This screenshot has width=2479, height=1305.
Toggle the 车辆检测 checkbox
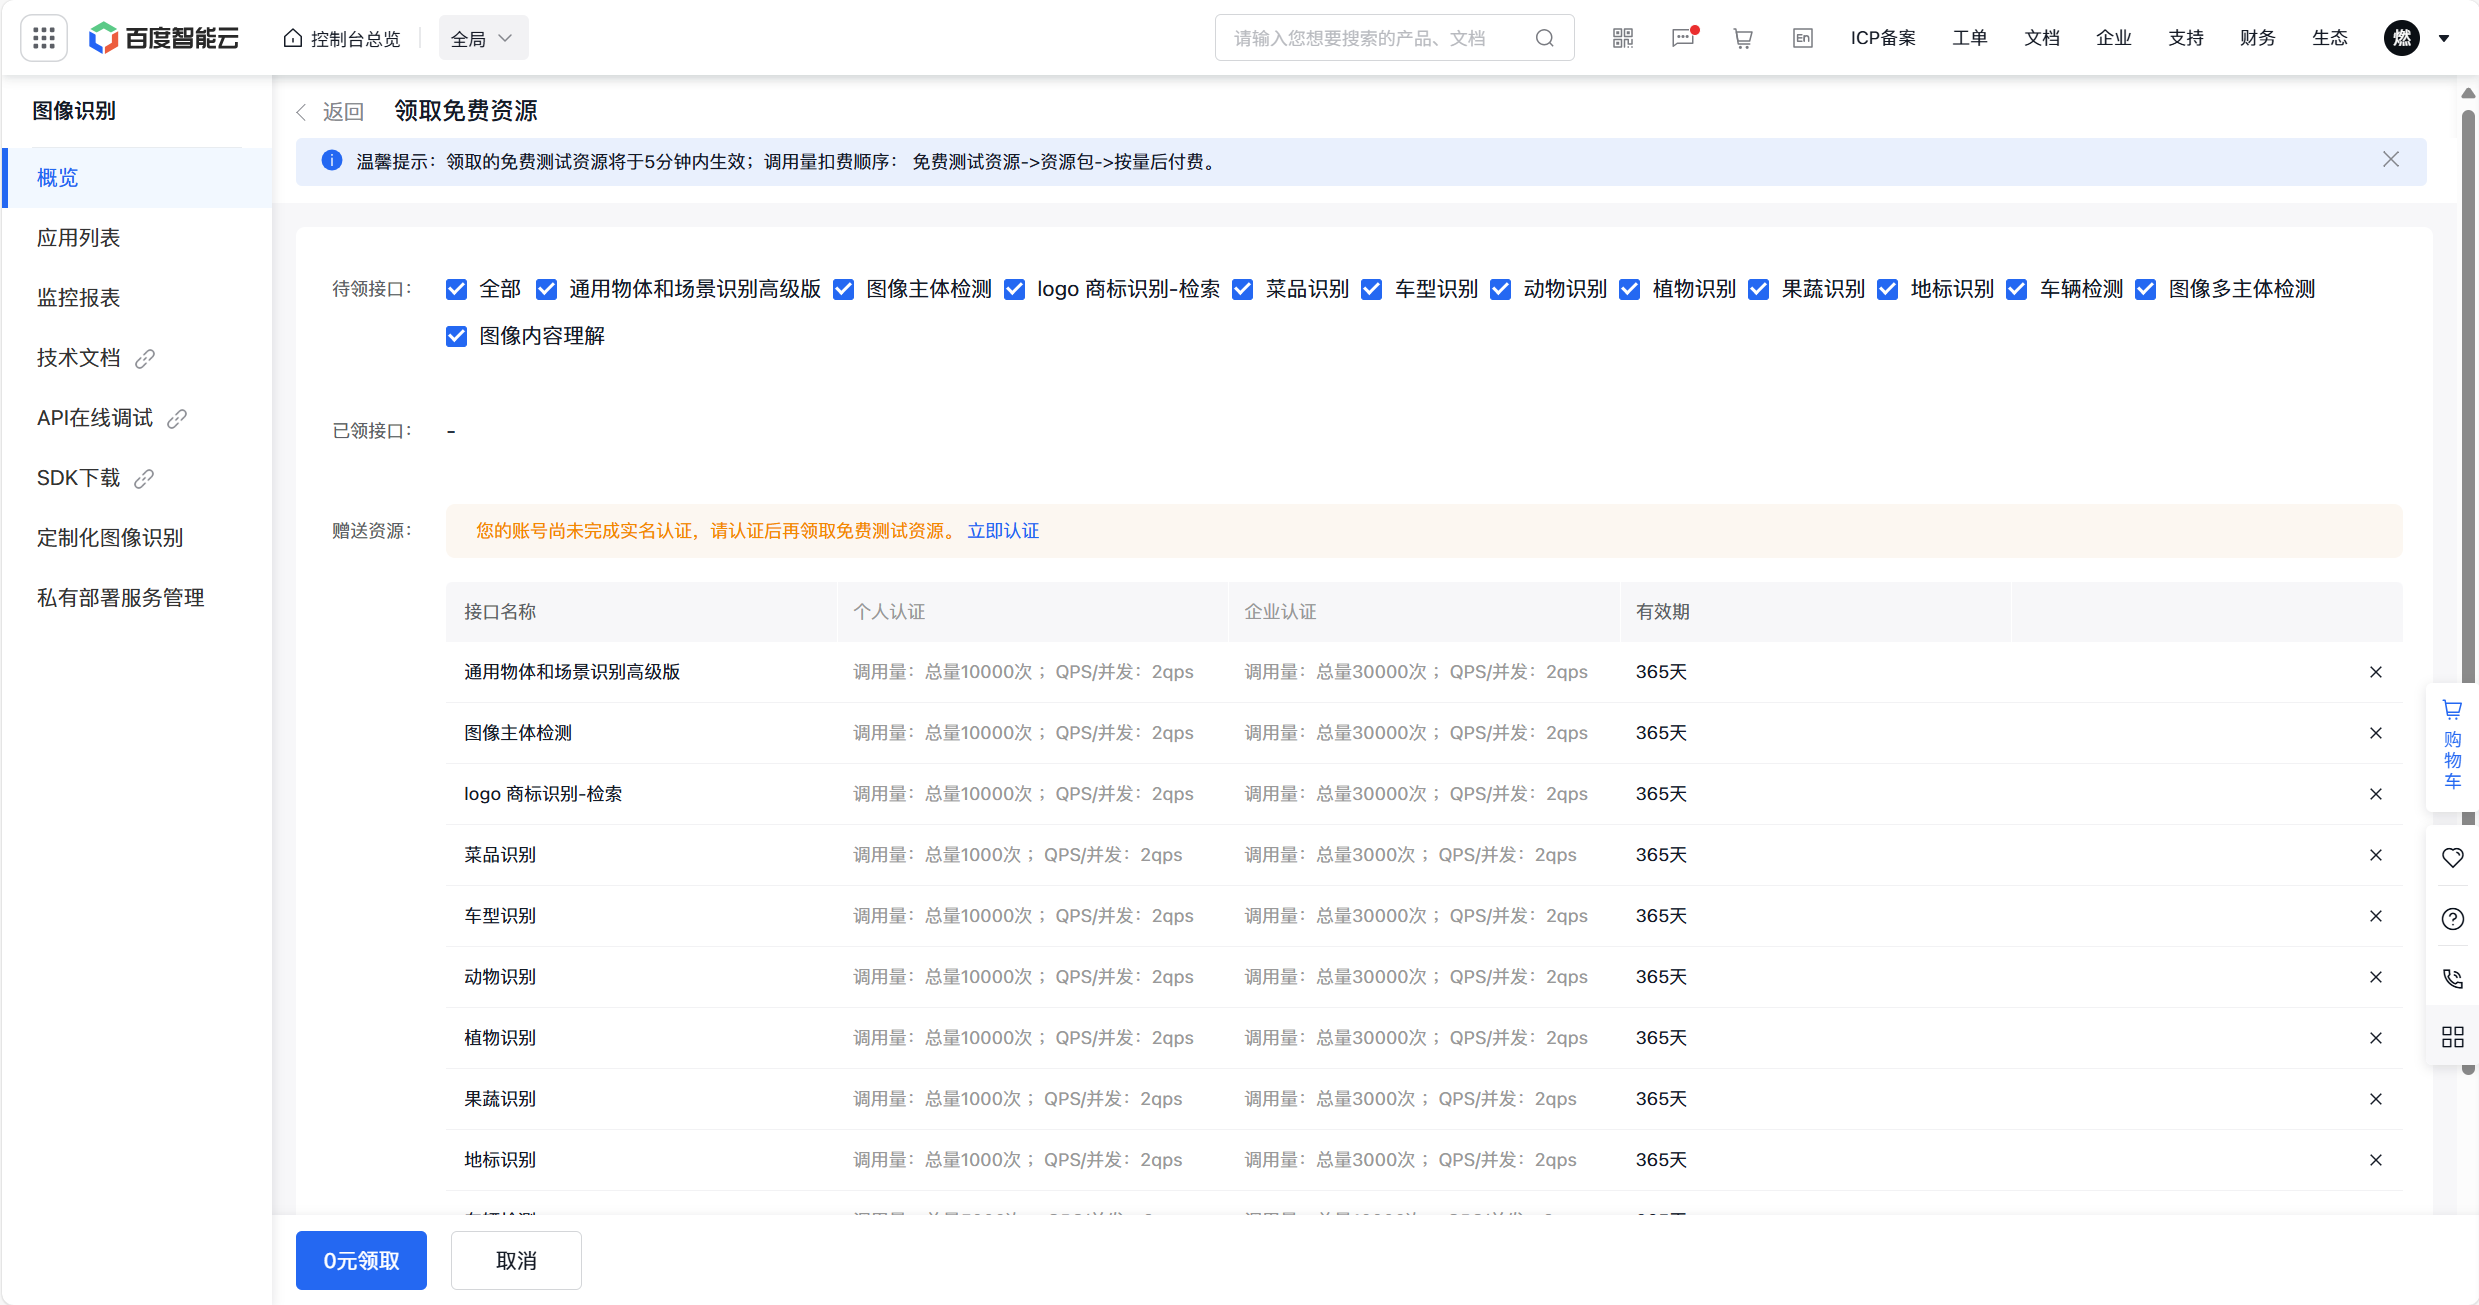(x=2016, y=289)
